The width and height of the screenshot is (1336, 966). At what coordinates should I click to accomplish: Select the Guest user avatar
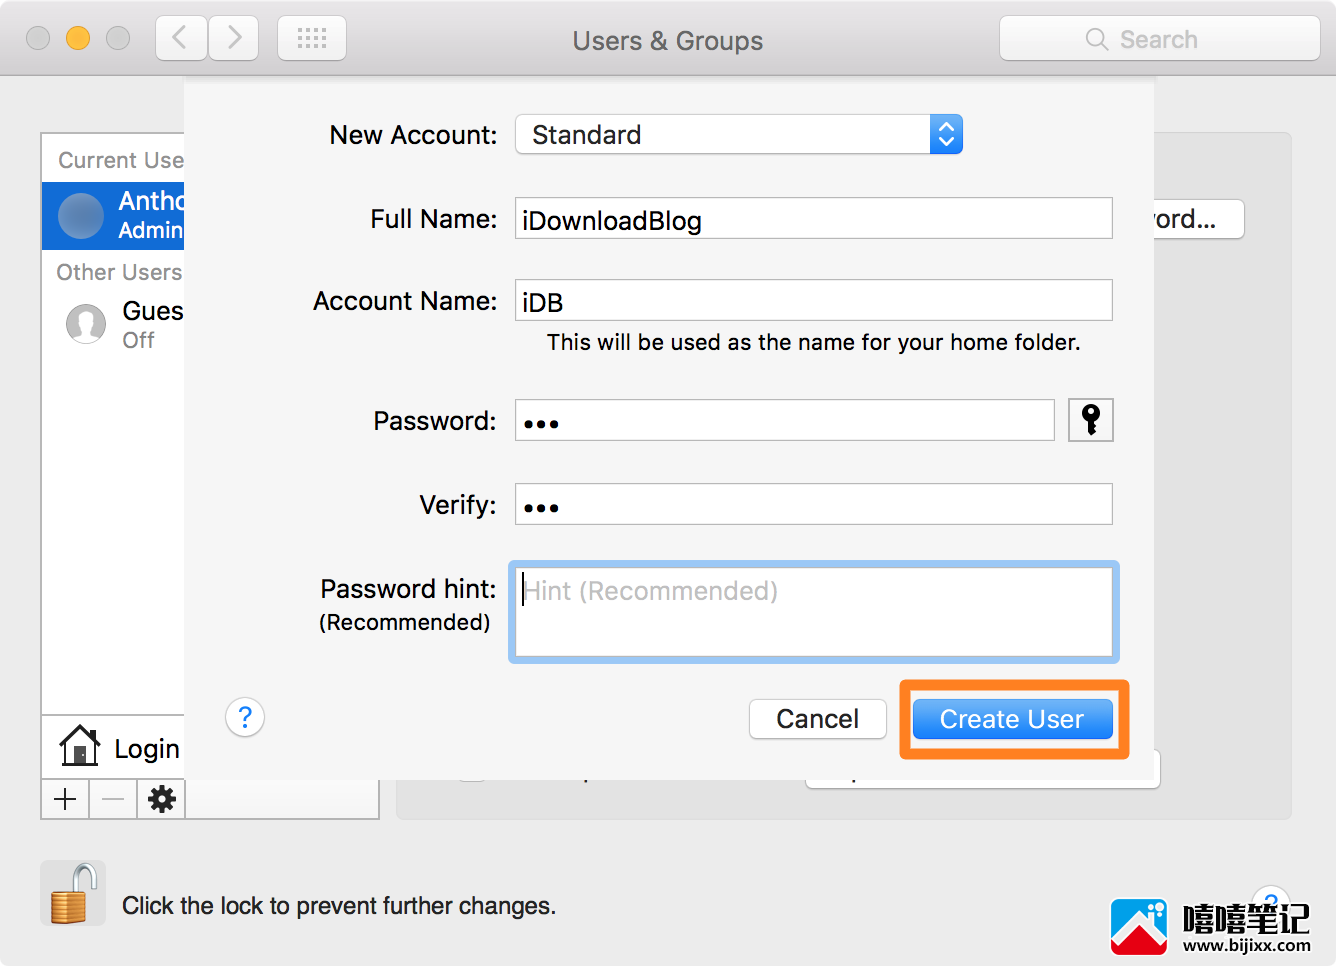click(x=86, y=324)
